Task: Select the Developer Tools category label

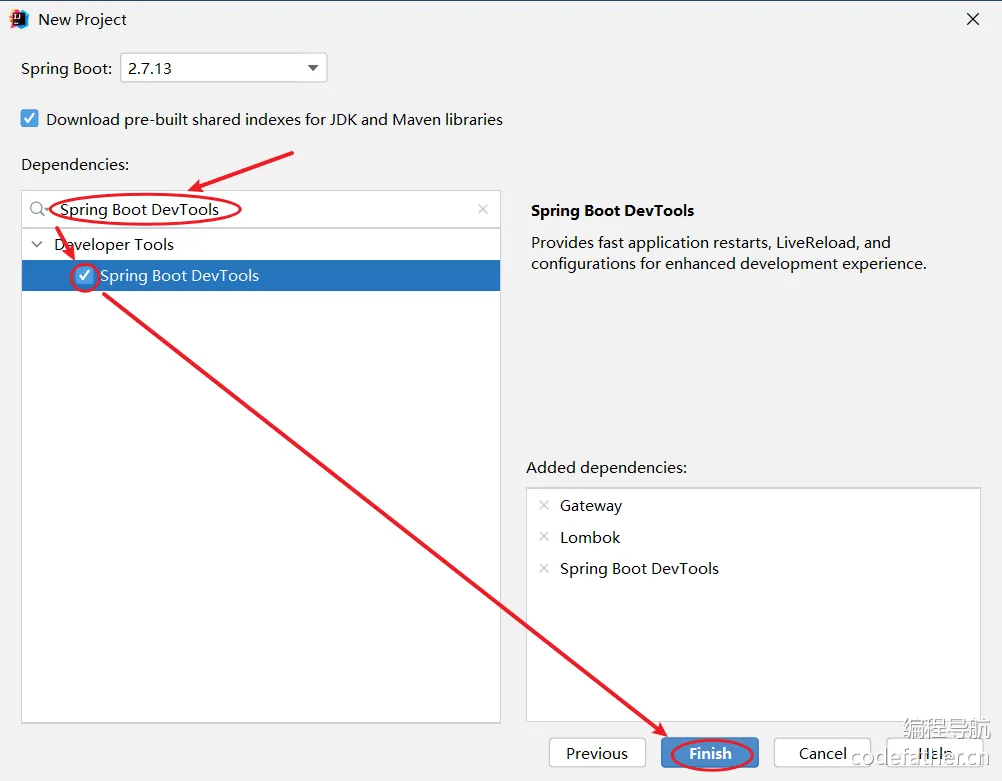Action: point(114,244)
